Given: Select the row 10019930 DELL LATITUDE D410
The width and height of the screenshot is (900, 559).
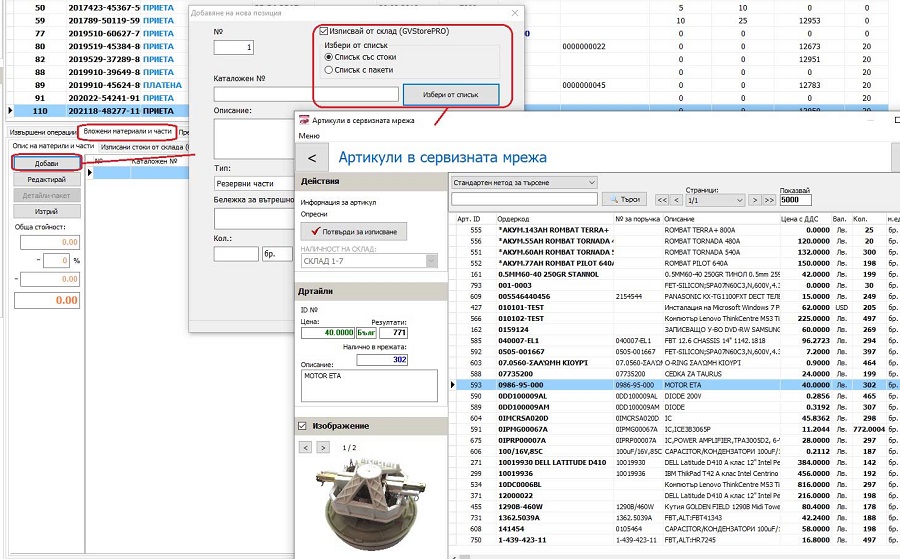Looking at the screenshot, I should pyautogui.click(x=674, y=462).
